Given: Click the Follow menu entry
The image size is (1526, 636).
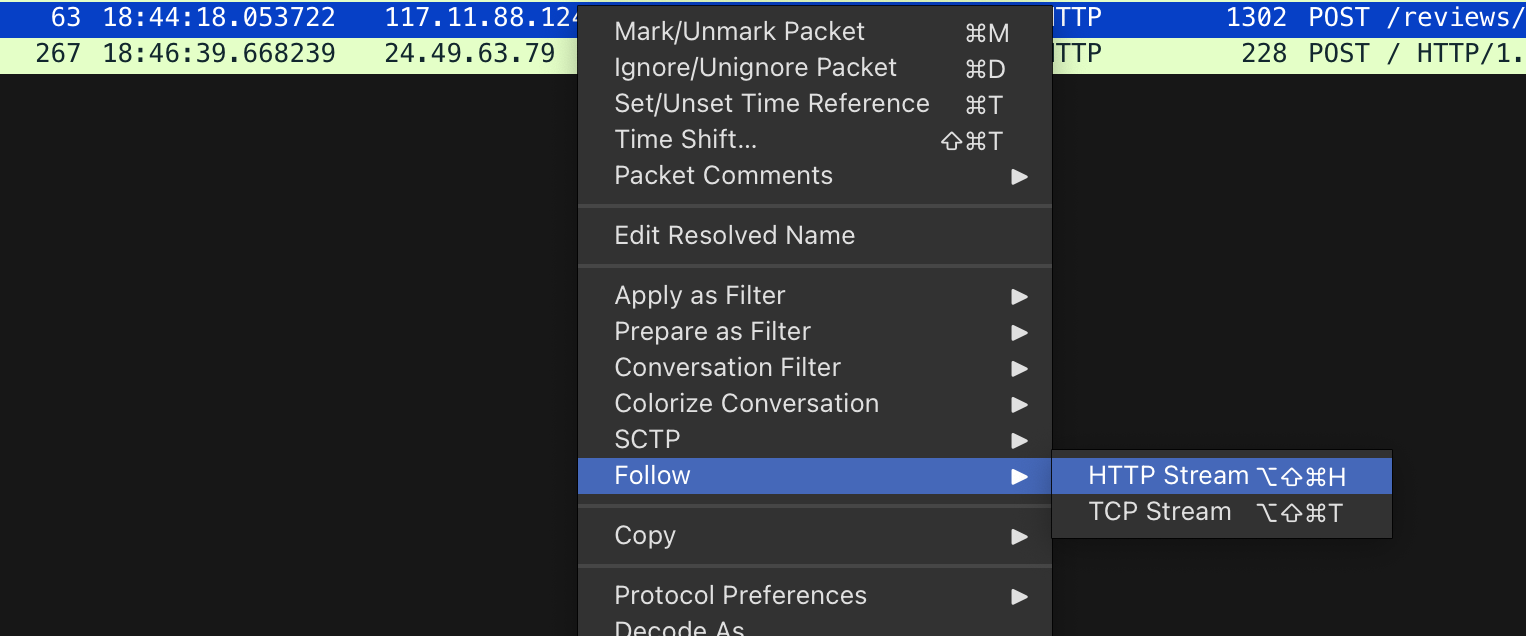Looking at the screenshot, I should [652, 476].
